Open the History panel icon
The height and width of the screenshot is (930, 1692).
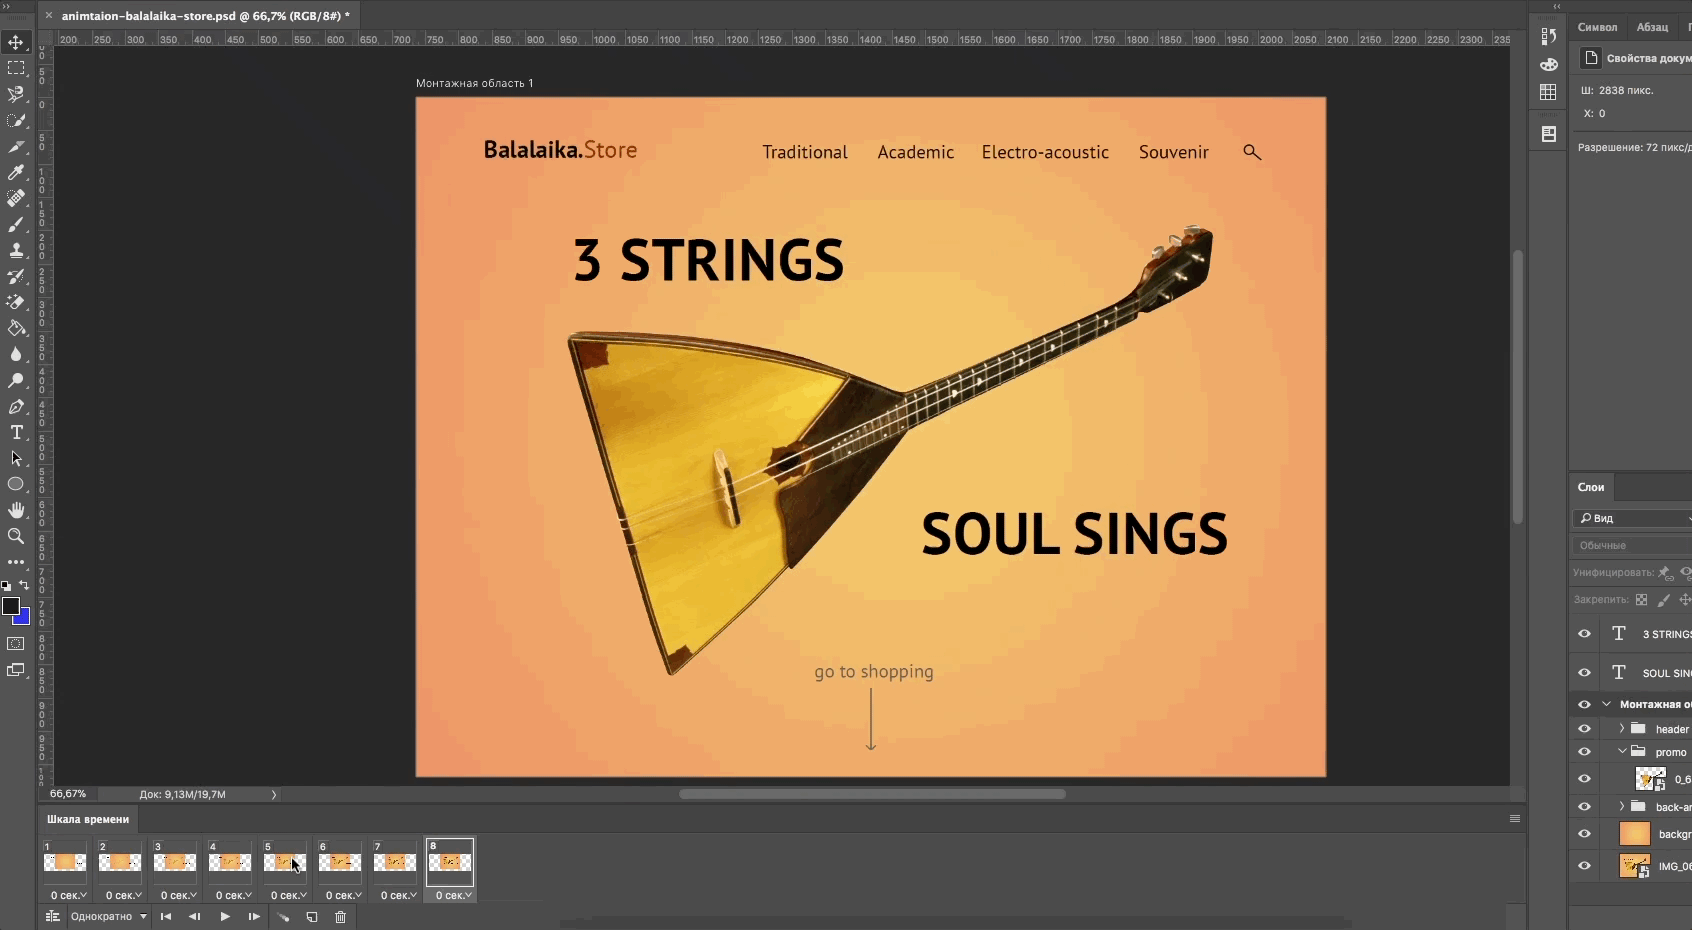pyautogui.click(x=1549, y=36)
